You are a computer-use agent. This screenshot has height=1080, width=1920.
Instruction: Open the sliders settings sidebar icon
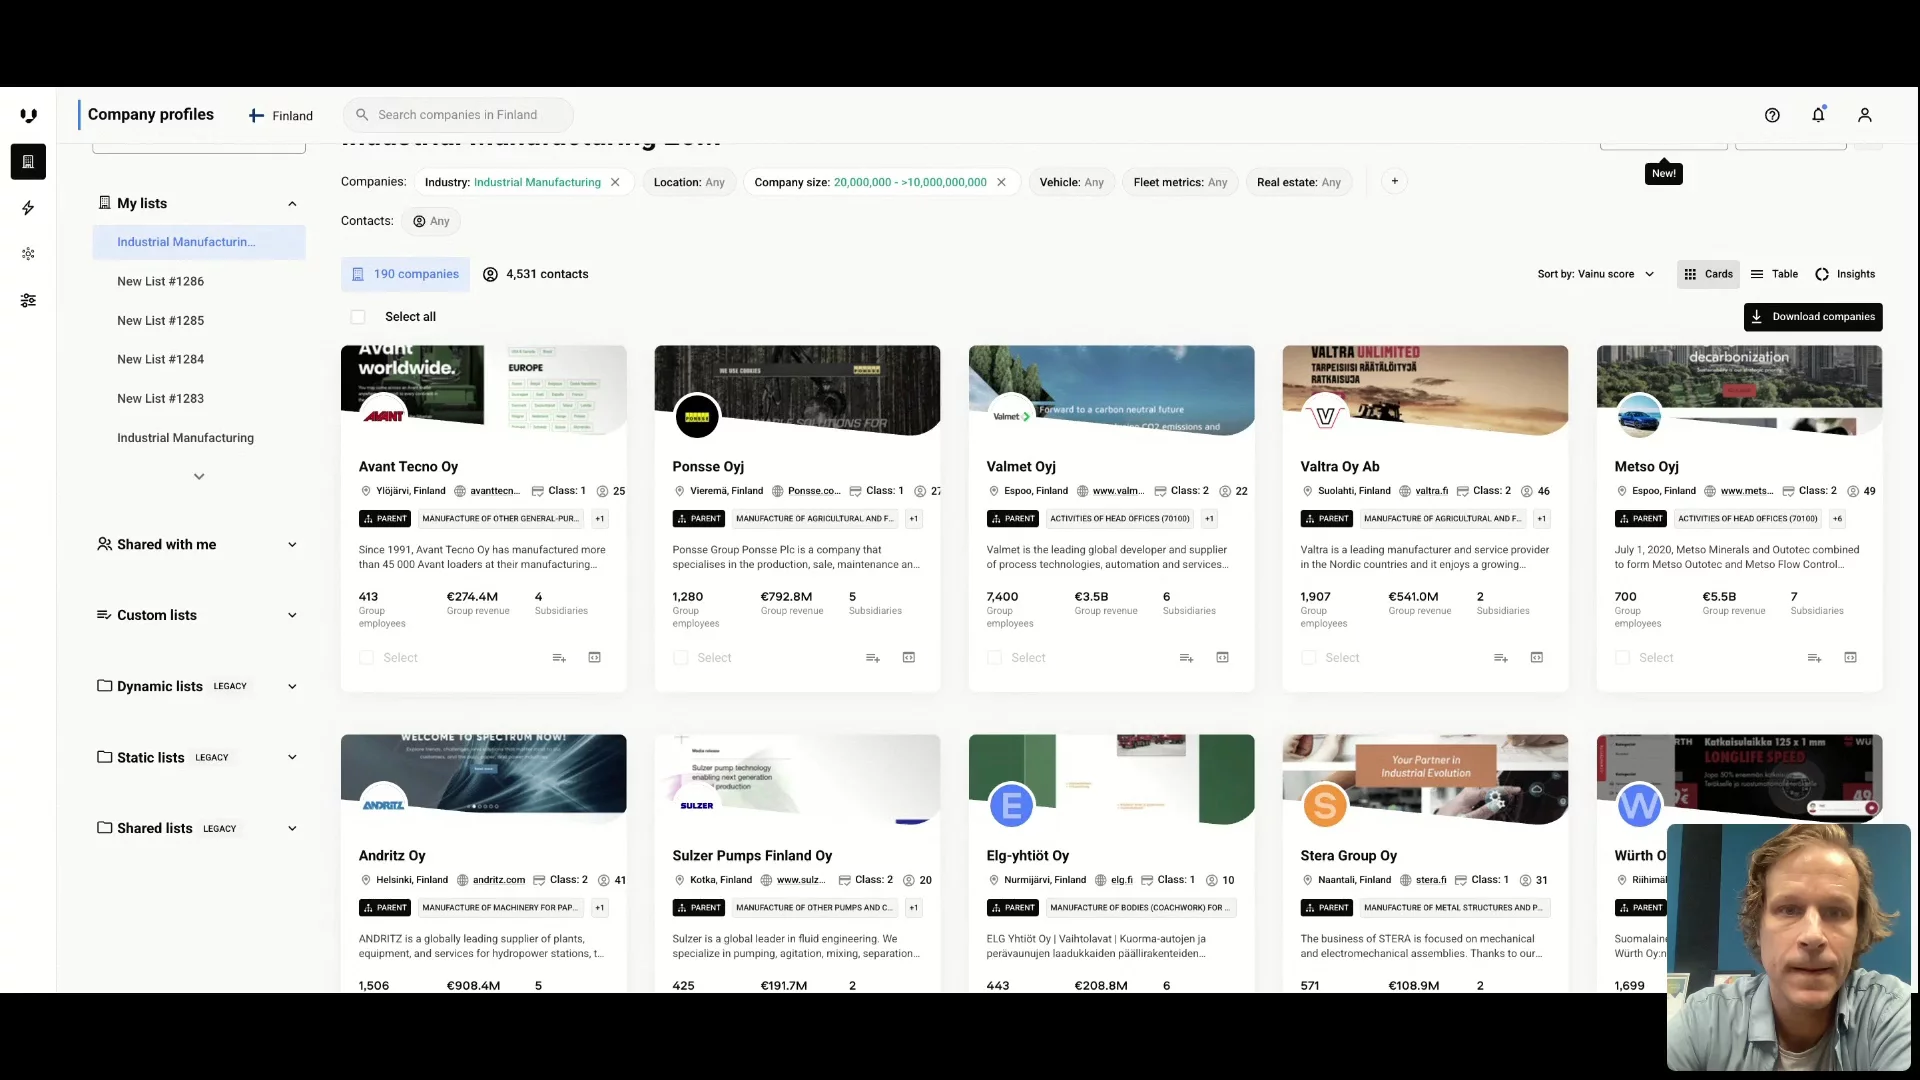[x=28, y=300]
